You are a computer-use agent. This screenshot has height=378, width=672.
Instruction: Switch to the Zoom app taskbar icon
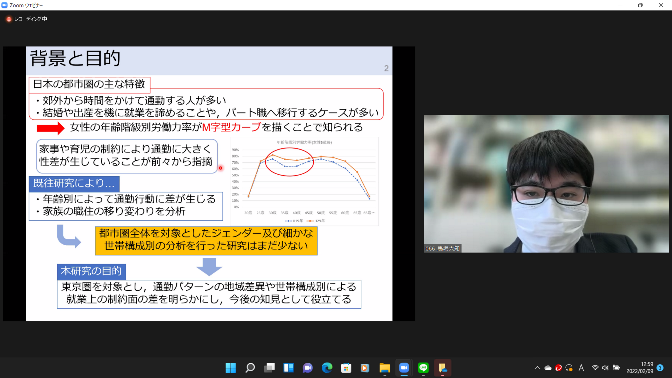coord(404,368)
